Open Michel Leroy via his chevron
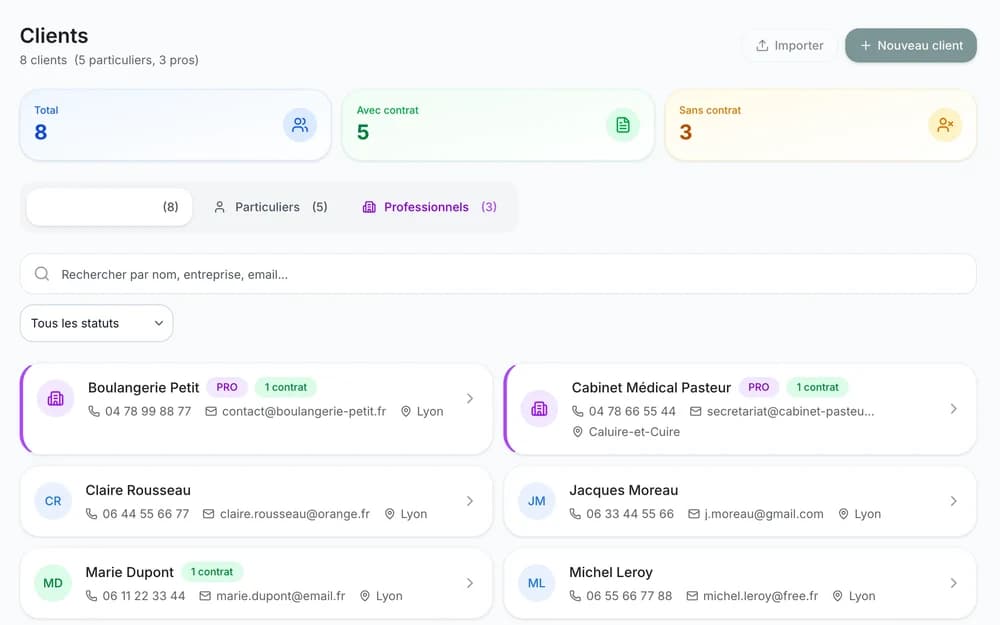 pyautogui.click(x=953, y=583)
